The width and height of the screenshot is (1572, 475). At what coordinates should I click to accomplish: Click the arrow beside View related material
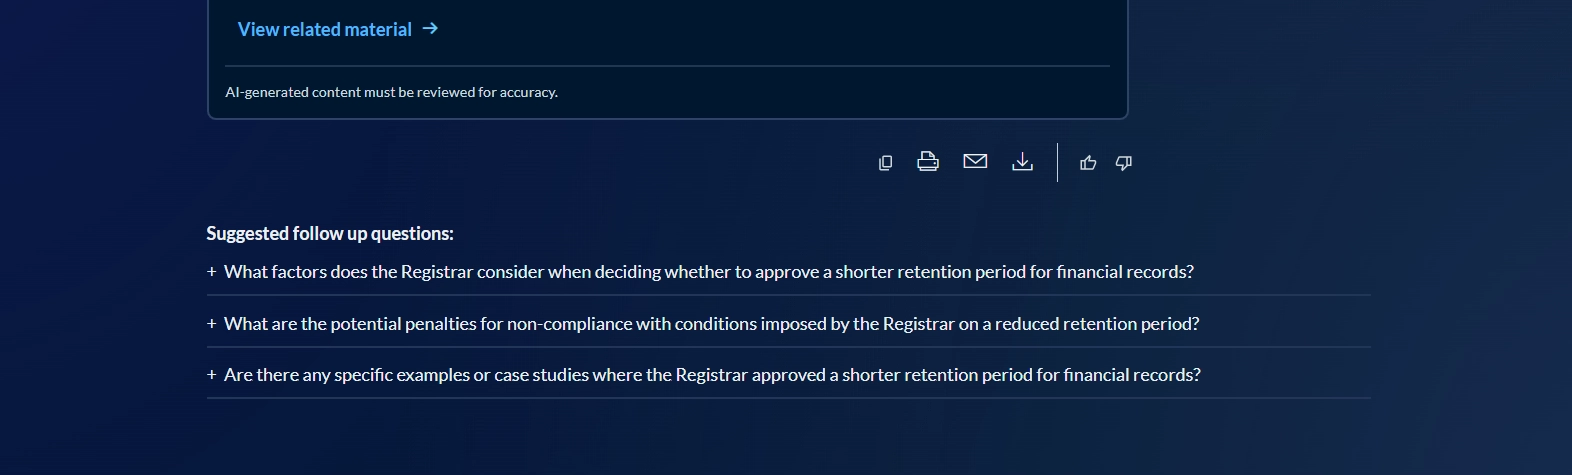[x=431, y=29]
